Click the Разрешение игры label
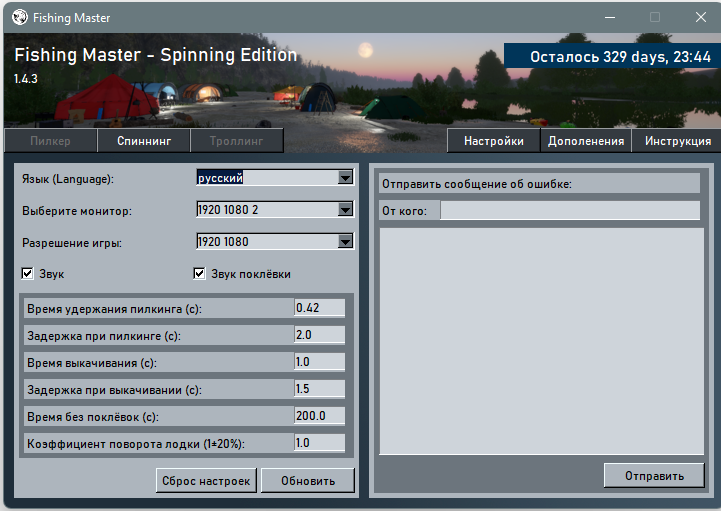This screenshot has height=511, width=721. [x=72, y=243]
